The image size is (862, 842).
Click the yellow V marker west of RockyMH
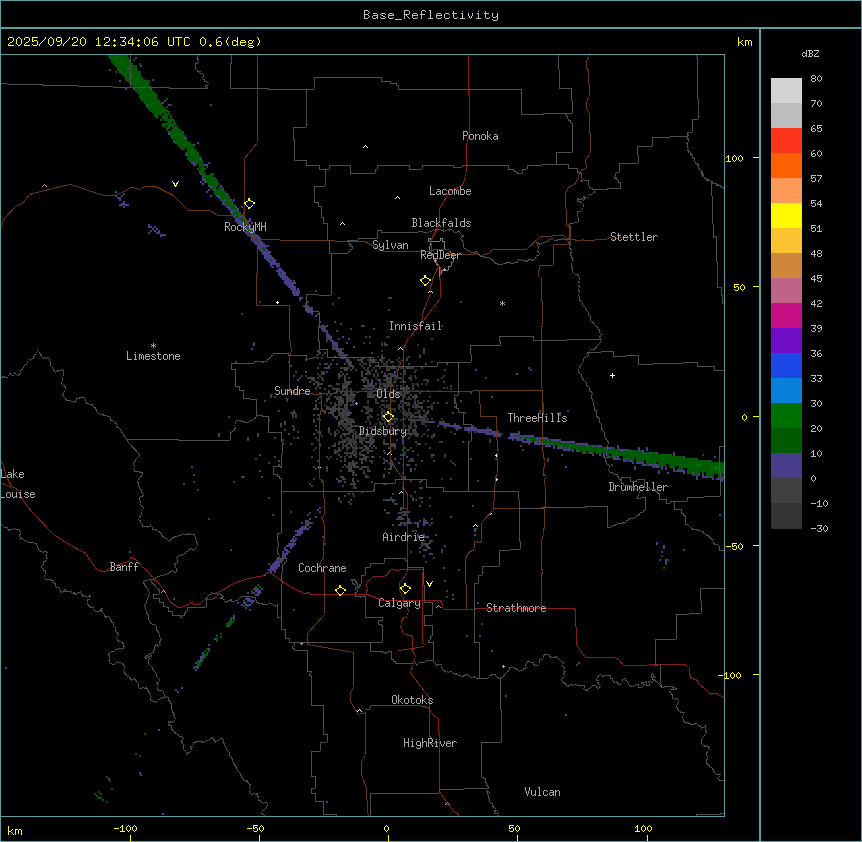[x=176, y=184]
